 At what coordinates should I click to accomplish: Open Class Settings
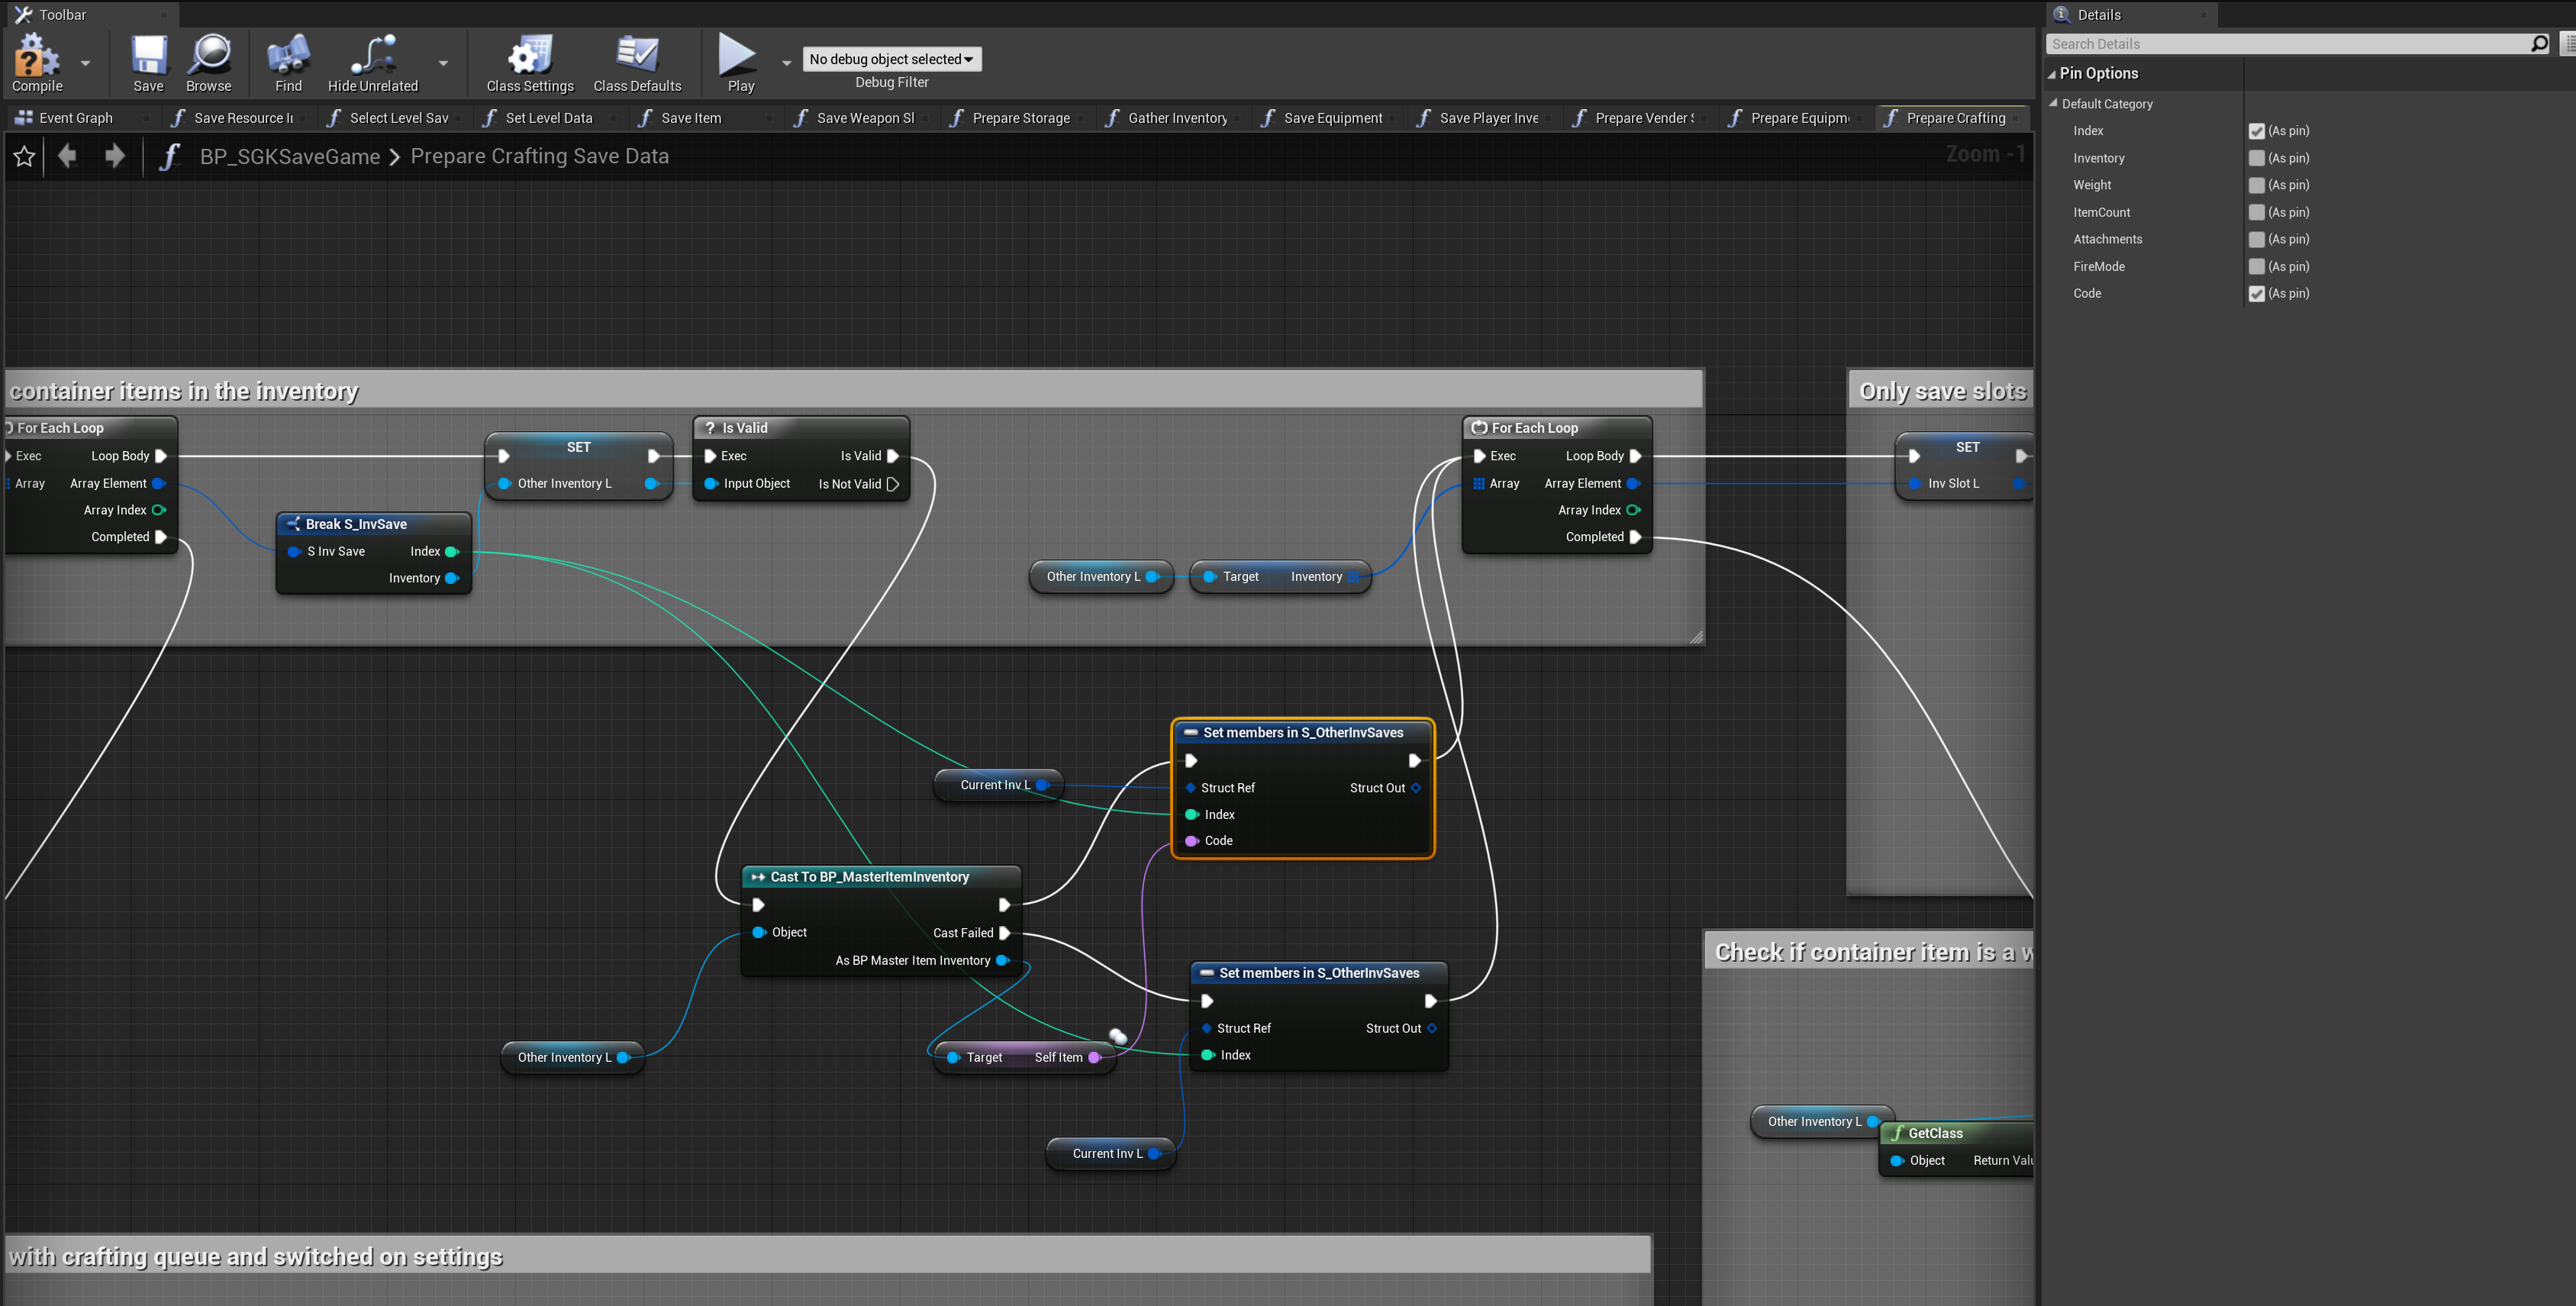[x=529, y=57]
